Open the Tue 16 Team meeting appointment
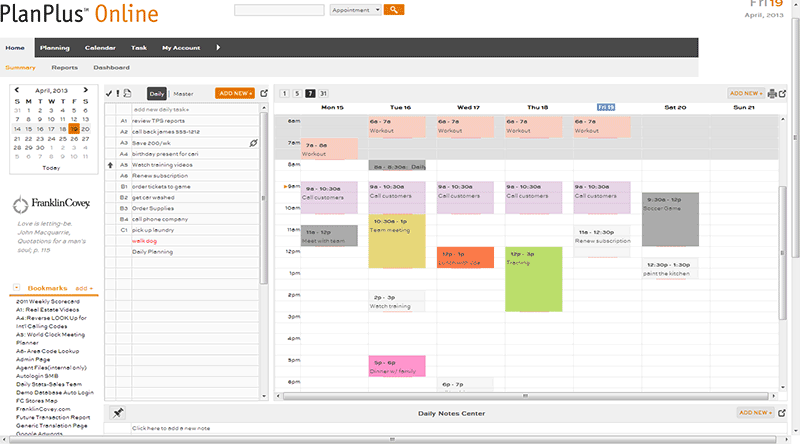The width and height of the screenshot is (800, 444). (x=397, y=241)
